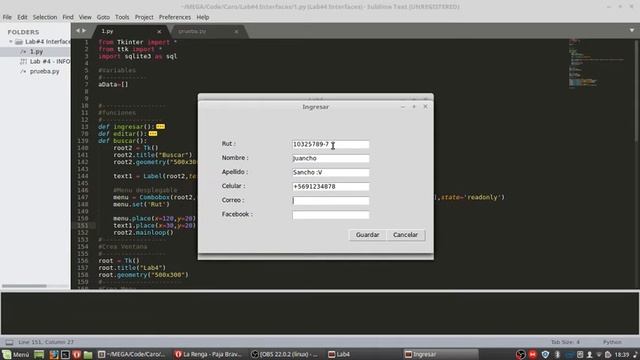Screen dimensions: 640x360
Task: Click the Bluetooth tray icon
Action: [x=557, y=354]
